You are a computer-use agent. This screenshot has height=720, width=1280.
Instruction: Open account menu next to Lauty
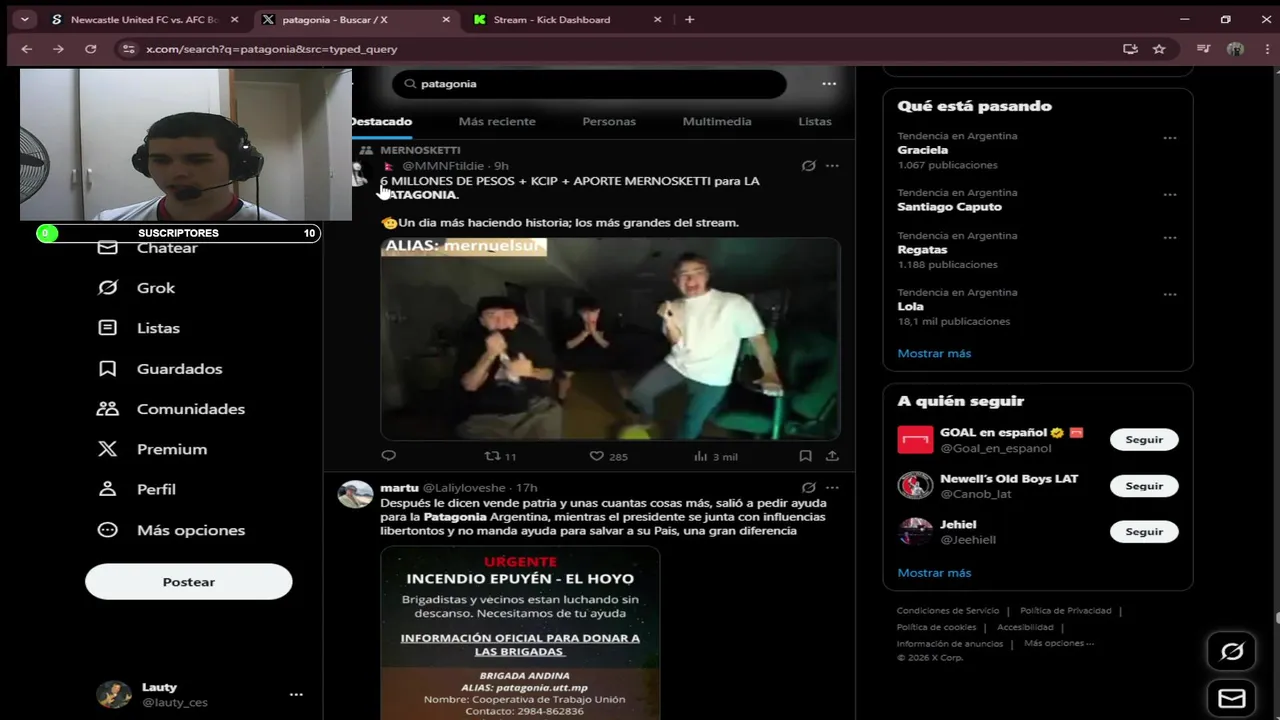296,694
